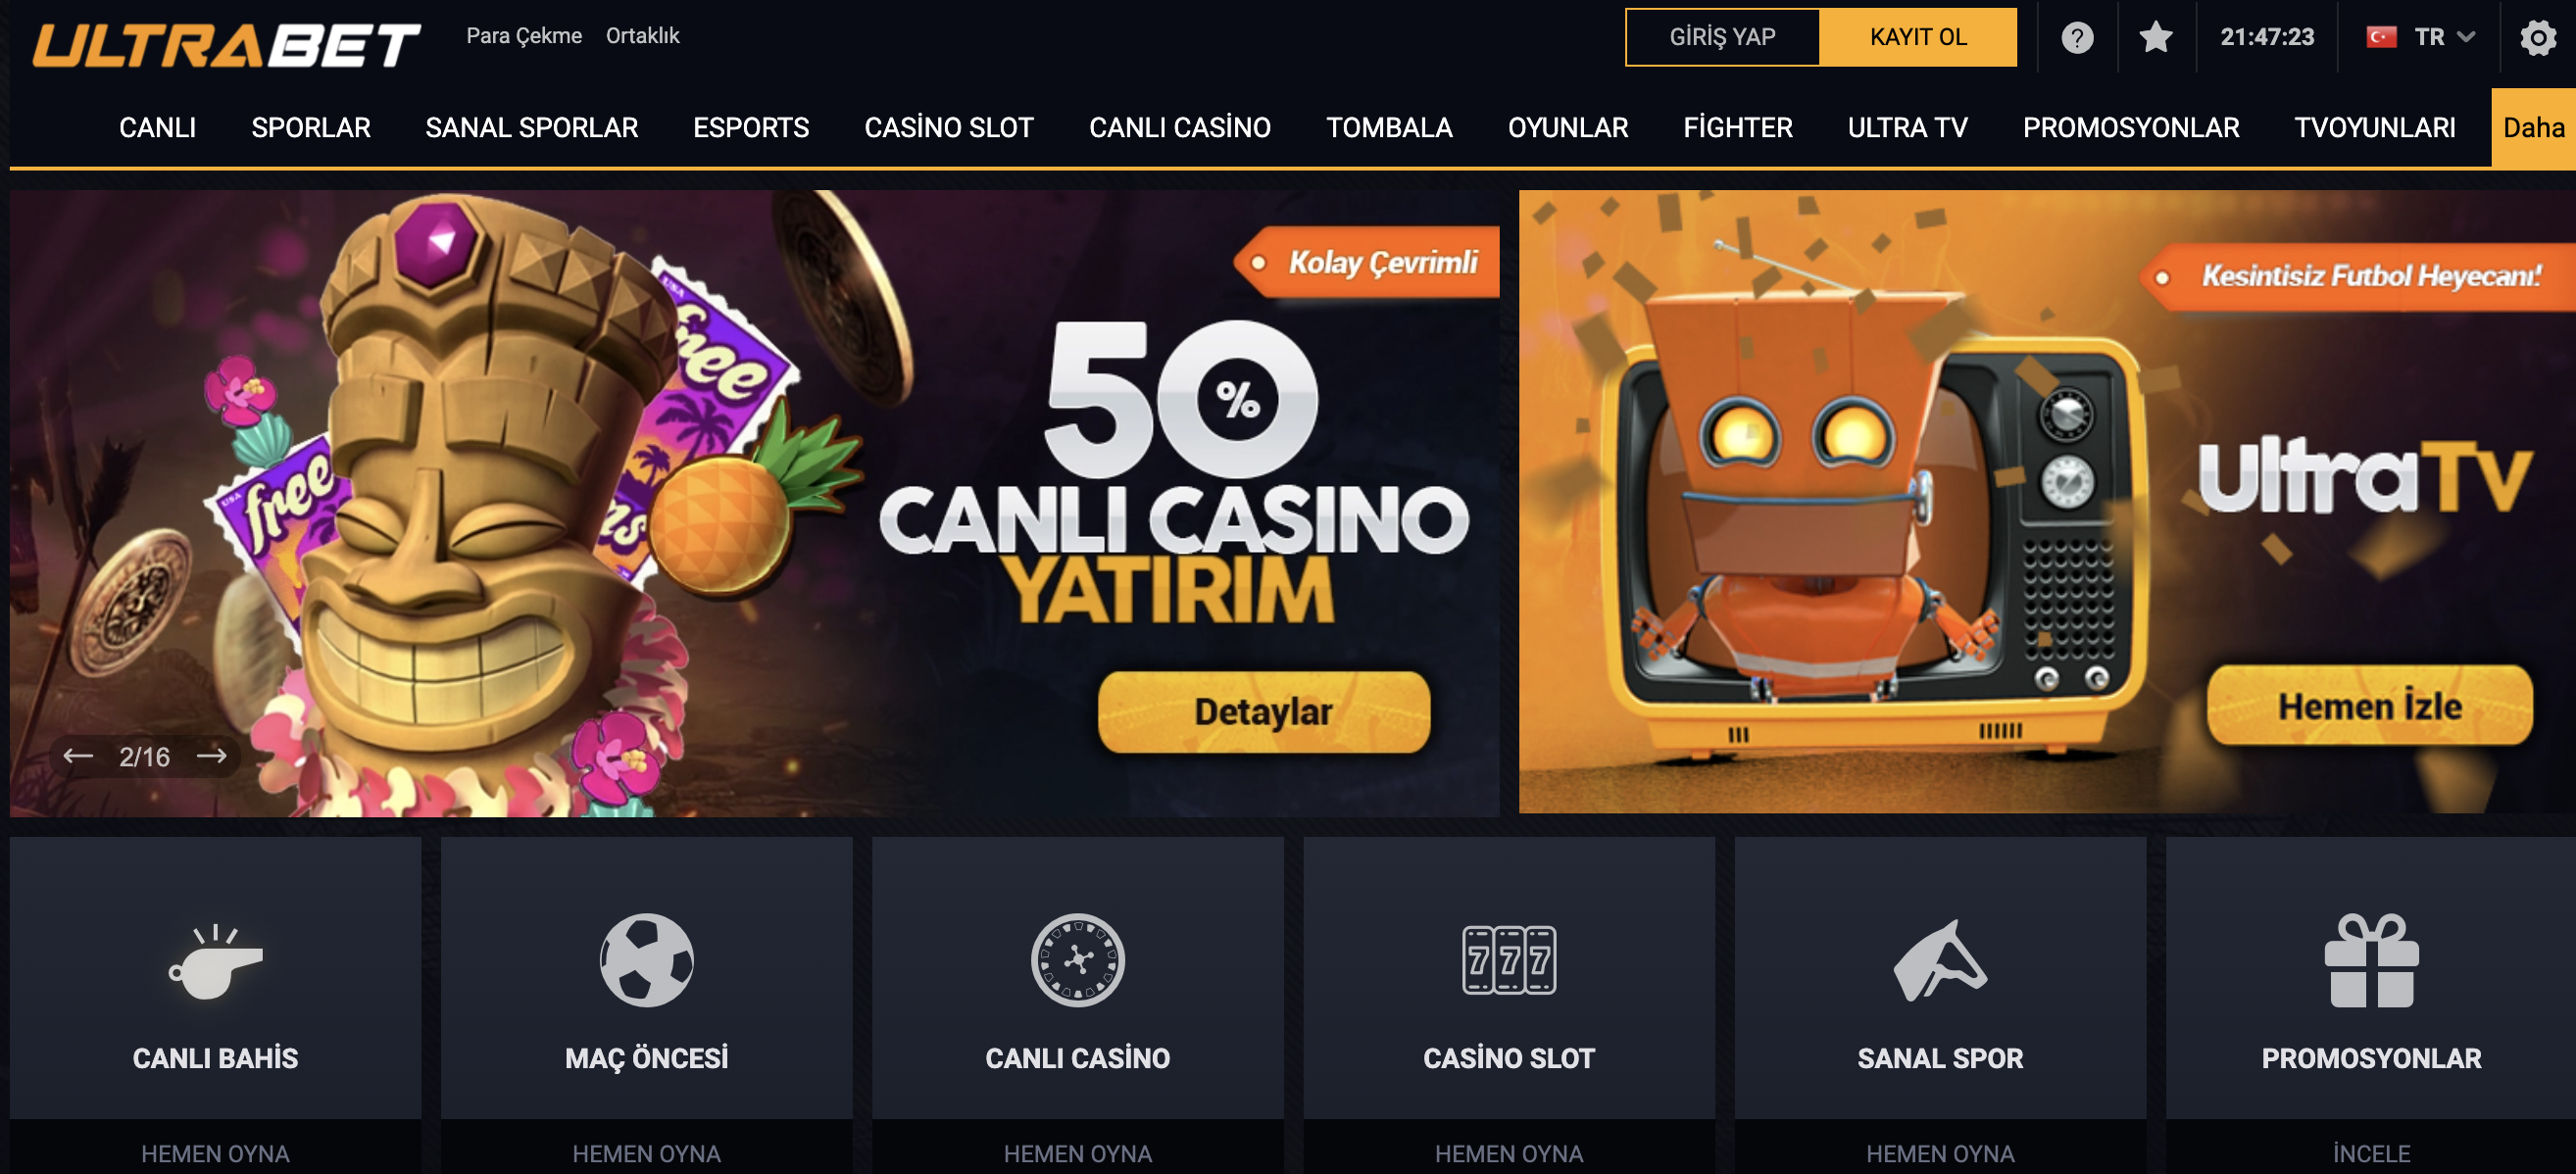Image resolution: width=2576 pixels, height=1174 pixels.
Task: Click the favorites star icon
Action: pyautogui.click(x=2156, y=38)
